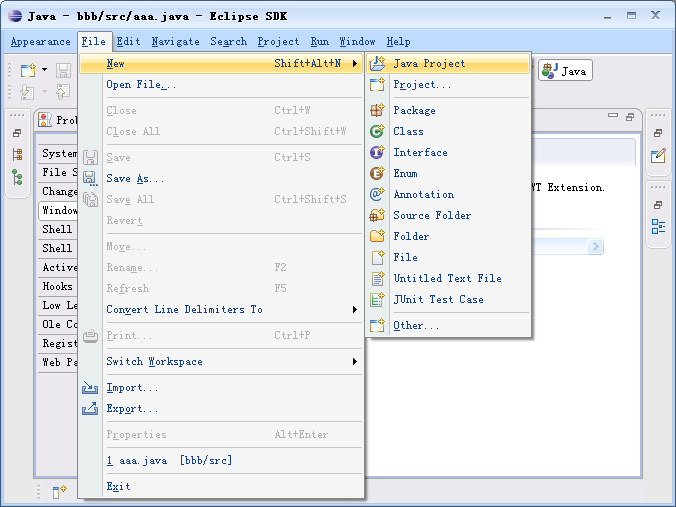Open the Run menu
Screen dimensions: 676x507
click(319, 42)
